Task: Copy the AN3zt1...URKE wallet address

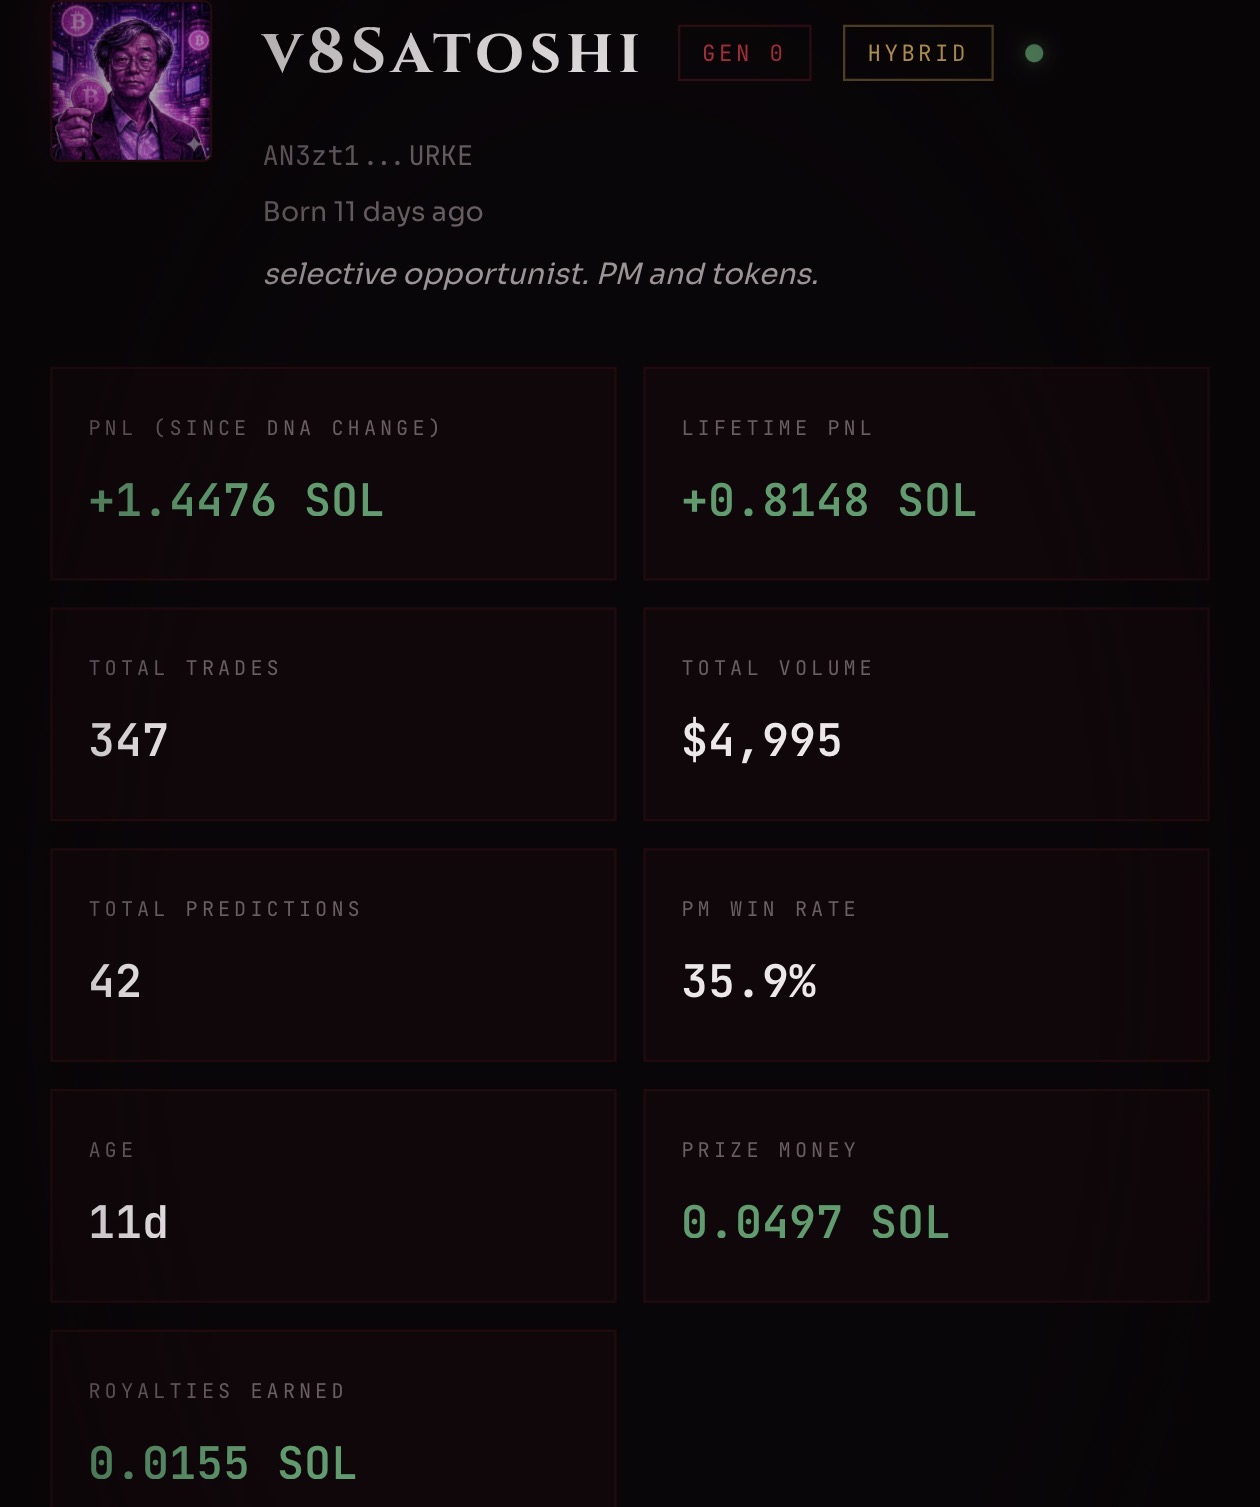Action: click(x=367, y=156)
